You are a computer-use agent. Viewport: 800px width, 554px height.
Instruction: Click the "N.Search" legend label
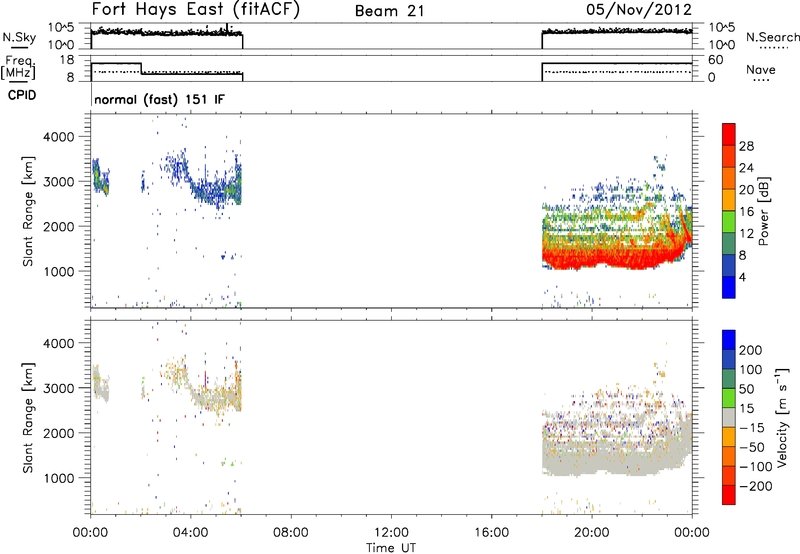(772, 37)
